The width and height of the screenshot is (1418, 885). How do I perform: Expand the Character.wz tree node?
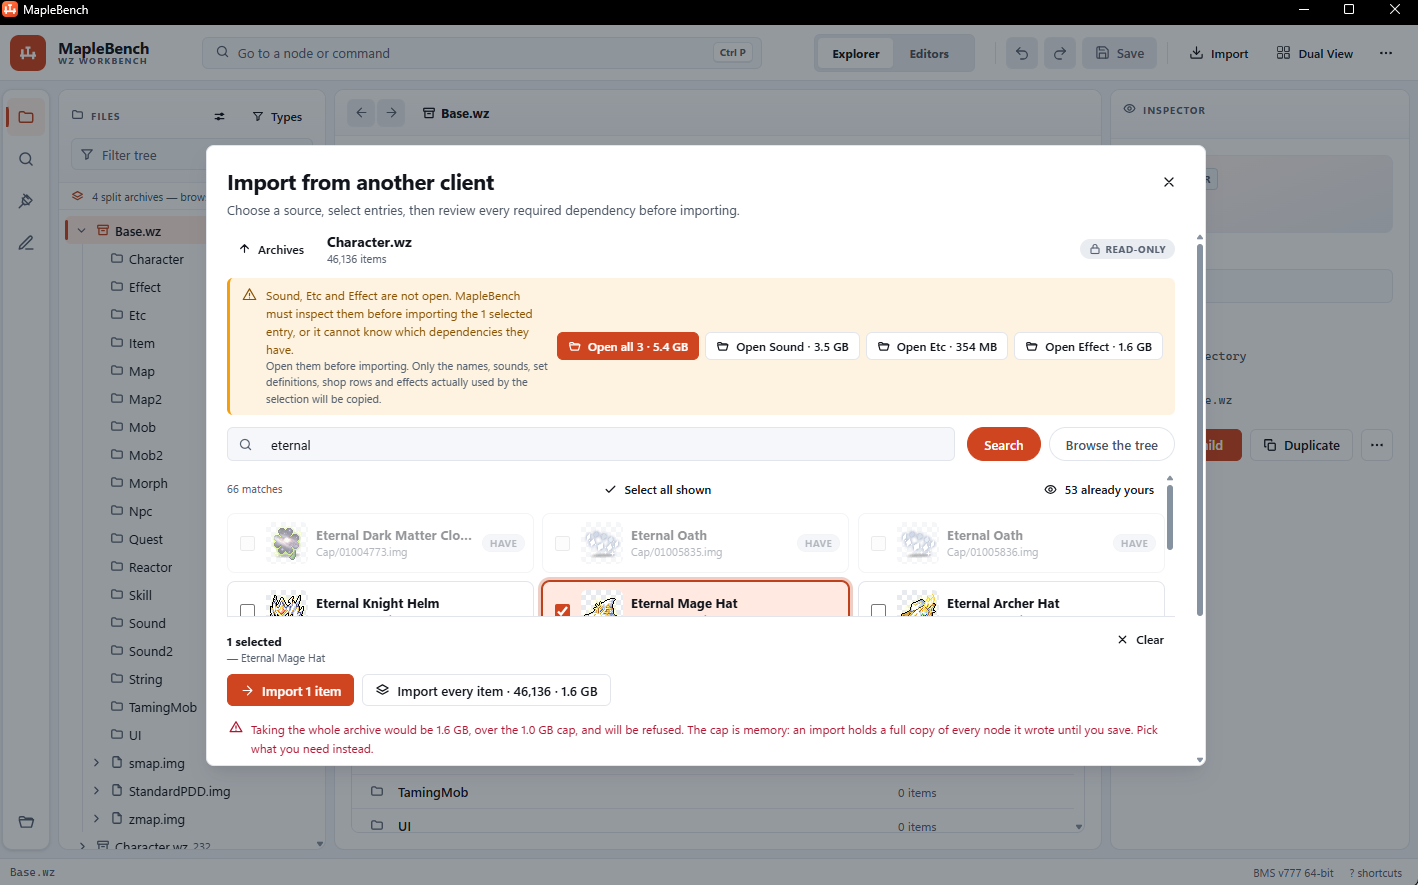pos(81,845)
